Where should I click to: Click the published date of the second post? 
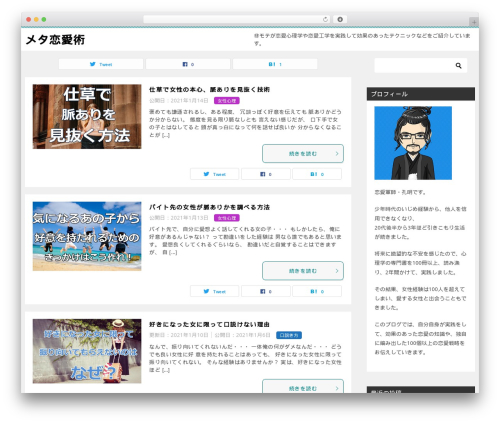(x=179, y=218)
